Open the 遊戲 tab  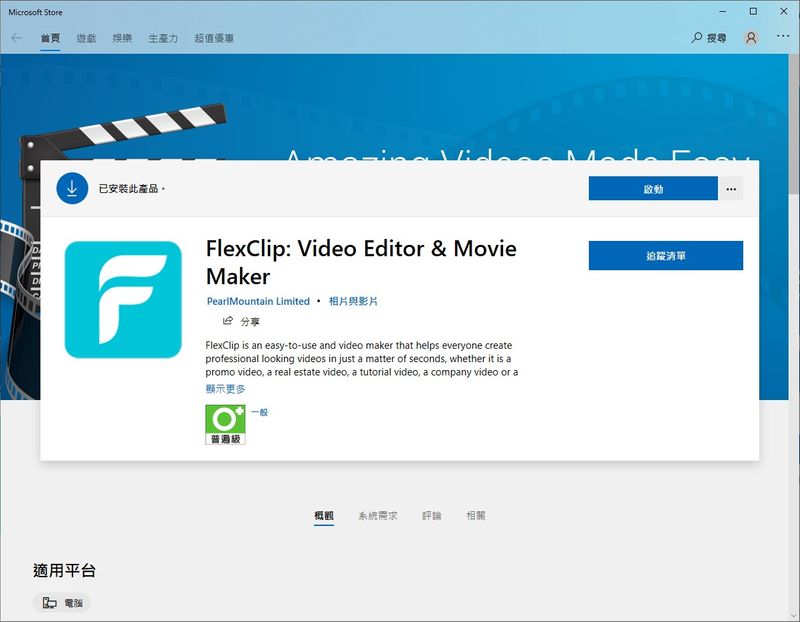[x=86, y=38]
